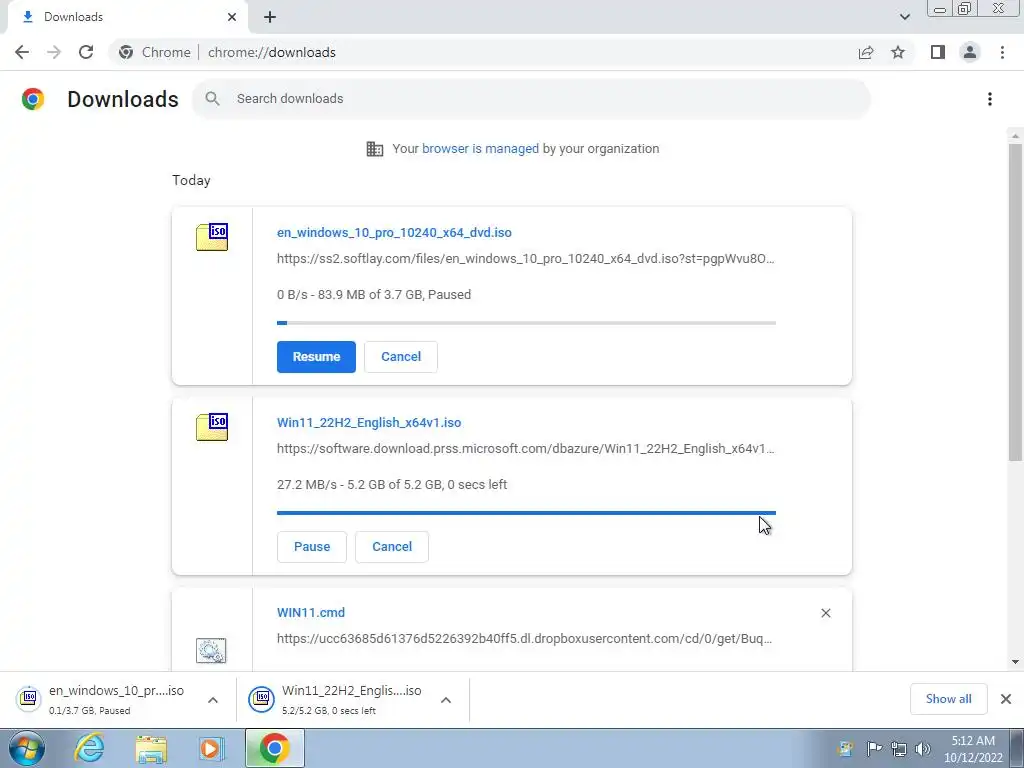The image size is (1024, 768).
Task: Cancel the Win11_22H2 download
Action: [x=392, y=547]
